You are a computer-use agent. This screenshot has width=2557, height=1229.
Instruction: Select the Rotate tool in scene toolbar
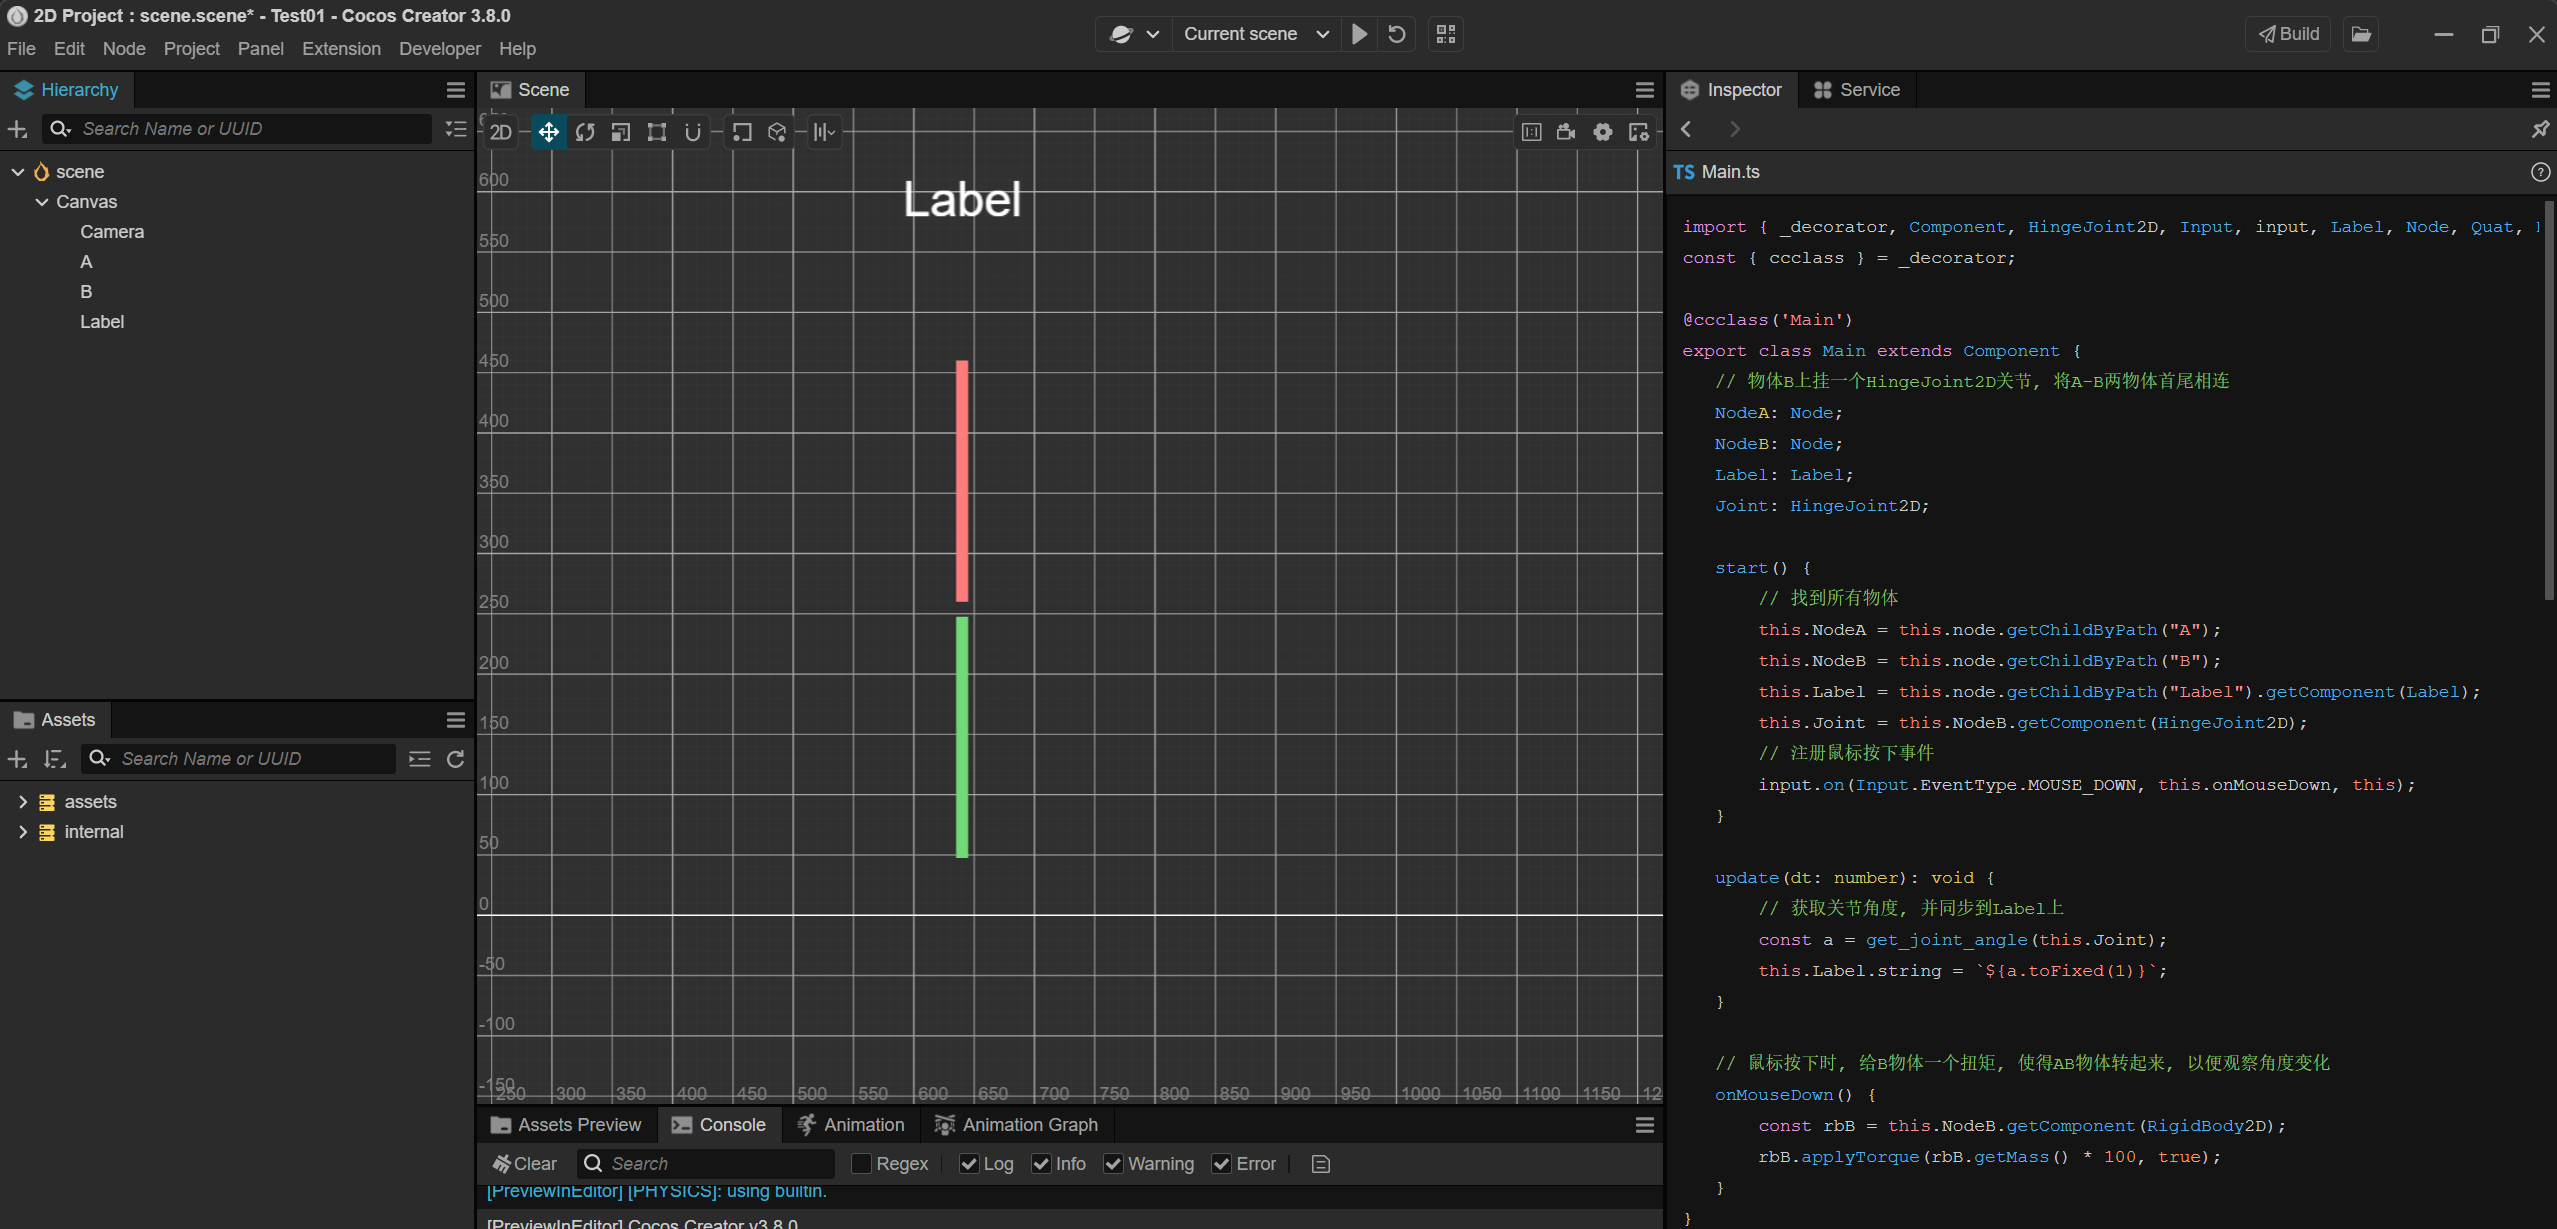(585, 132)
